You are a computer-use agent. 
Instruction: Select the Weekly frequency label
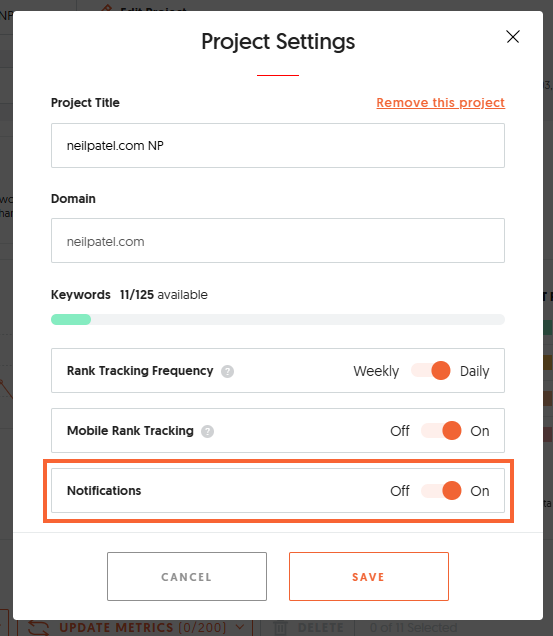click(x=376, y=371)
